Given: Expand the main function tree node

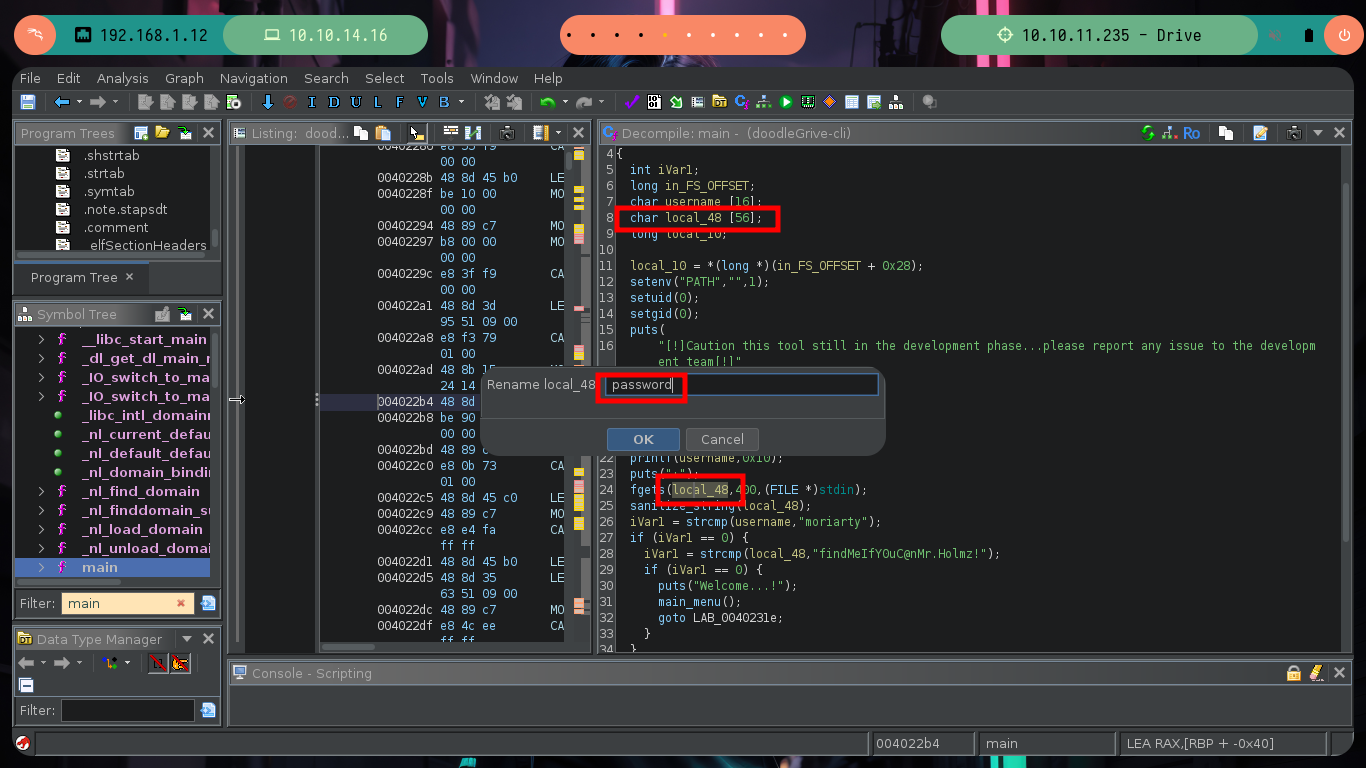Looking at the screenshot, I should [41, 567].
